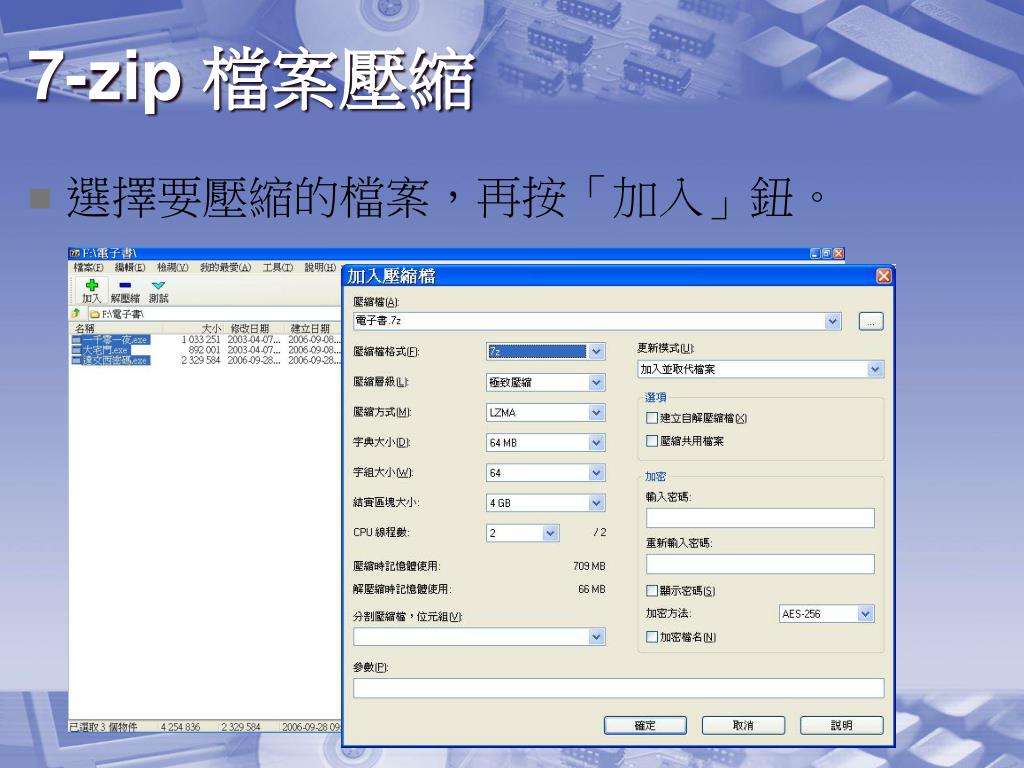Click the 重新輸入密碼 field
Viewport: 1024px width, 768px height.
click(760, 564)
